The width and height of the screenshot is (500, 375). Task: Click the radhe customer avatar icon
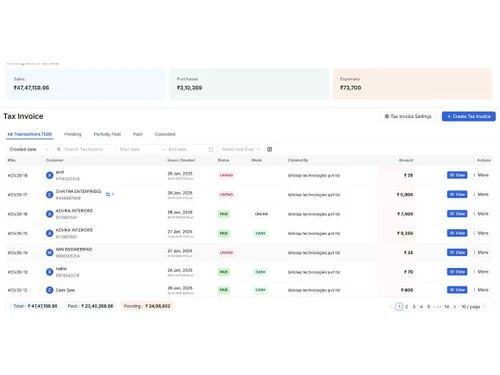pyautogui.click(x=50, y=272)
